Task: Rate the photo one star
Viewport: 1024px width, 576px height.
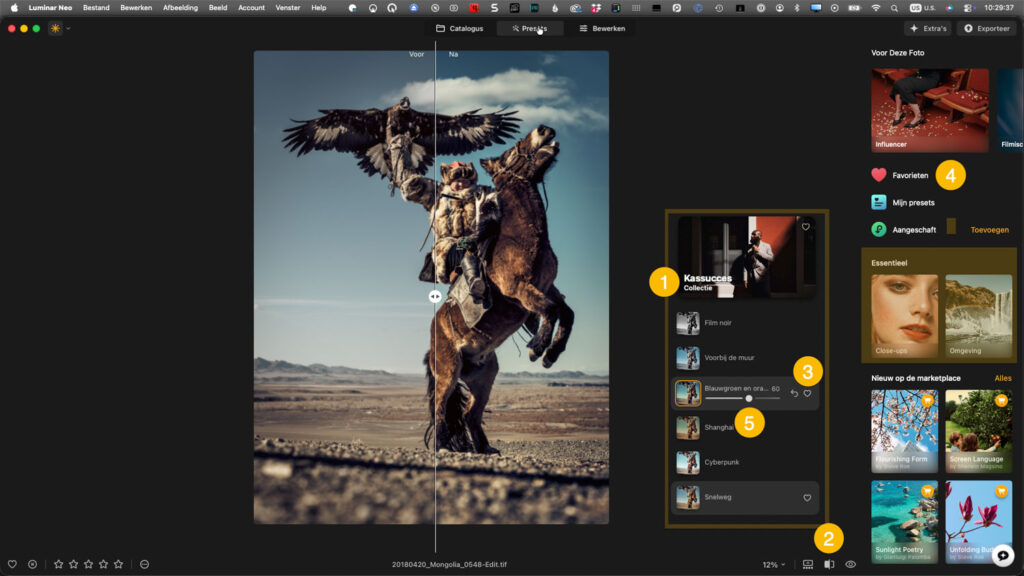Action: pos(59,564)
